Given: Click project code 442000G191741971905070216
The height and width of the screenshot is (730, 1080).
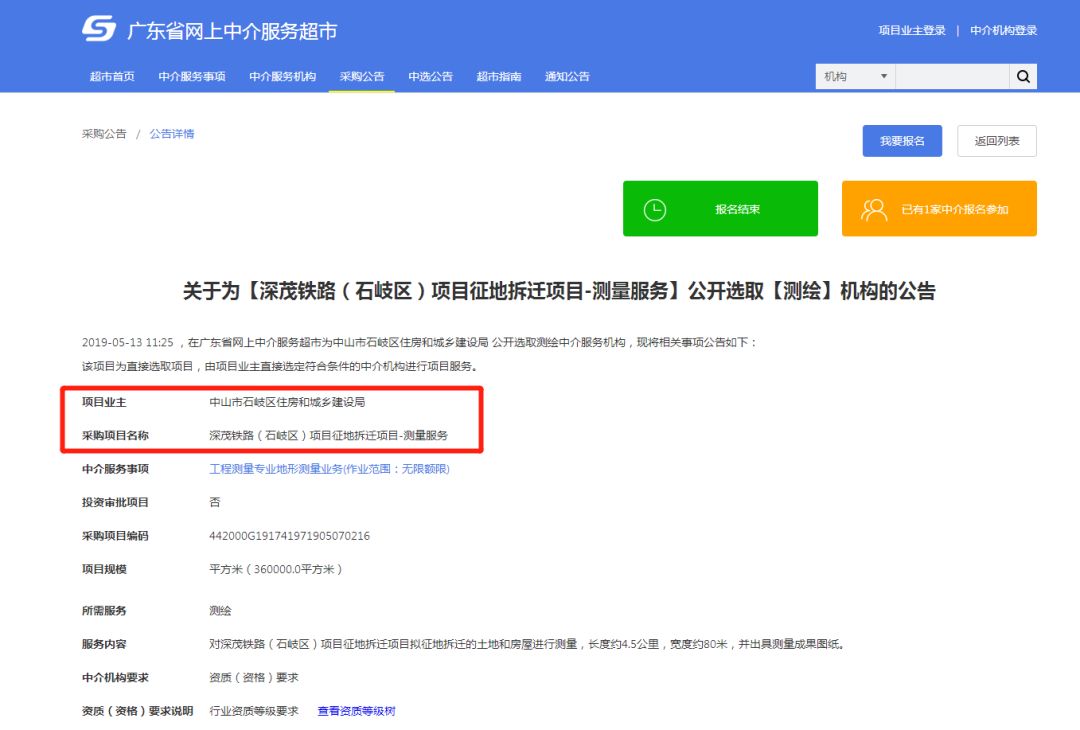Looking at the screenshot, I should pyautogui.click(x=289, y=536).
